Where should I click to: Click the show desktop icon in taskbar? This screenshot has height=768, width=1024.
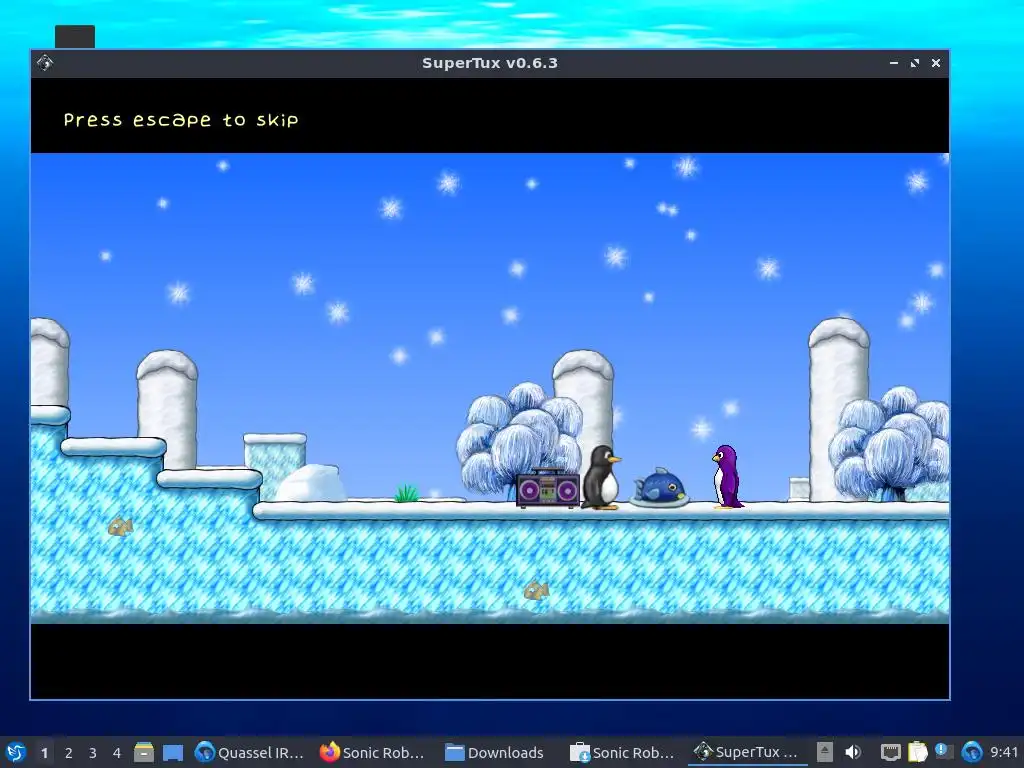(x=172, y=752)
